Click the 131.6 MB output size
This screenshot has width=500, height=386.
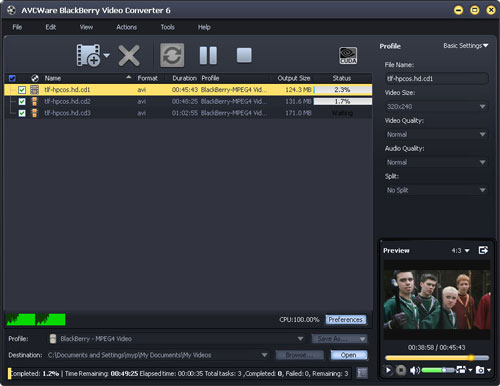click(x=298, y=101)
